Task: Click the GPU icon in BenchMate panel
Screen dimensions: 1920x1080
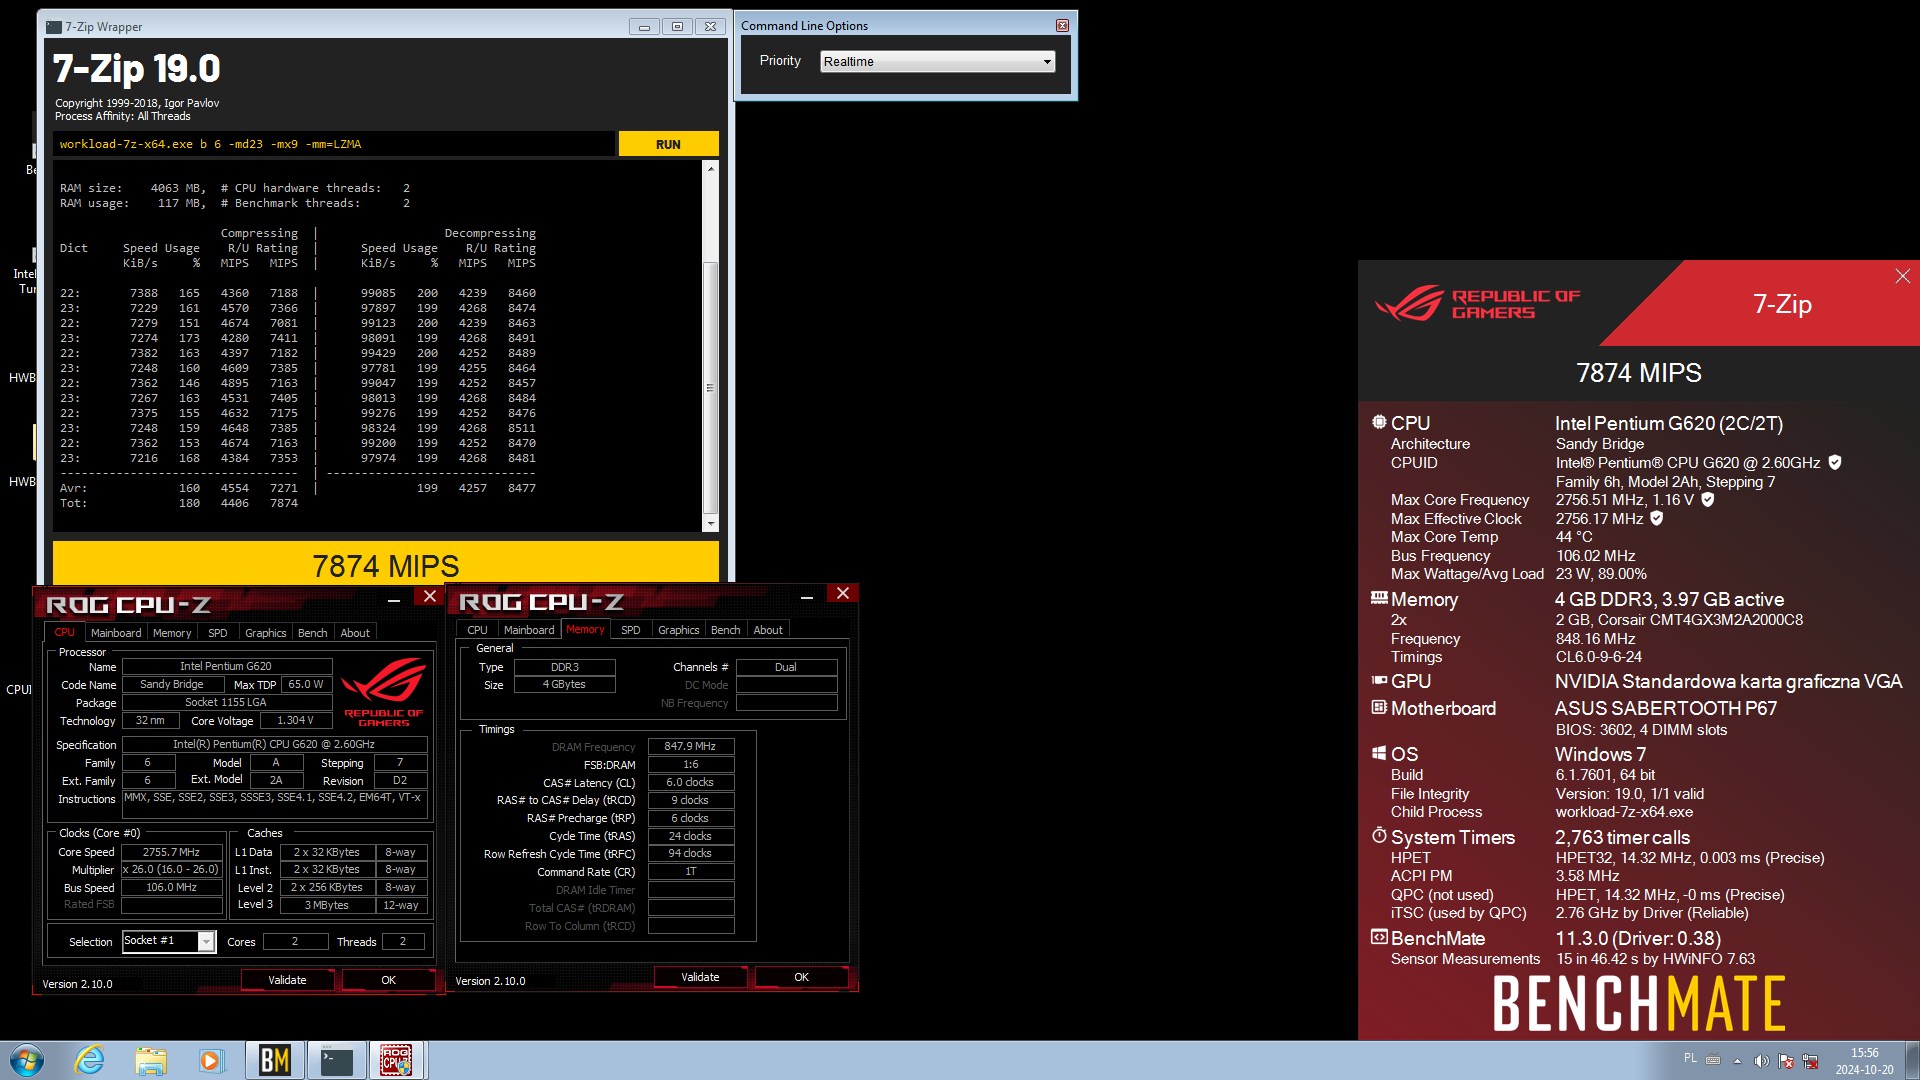Action: 1379,680
